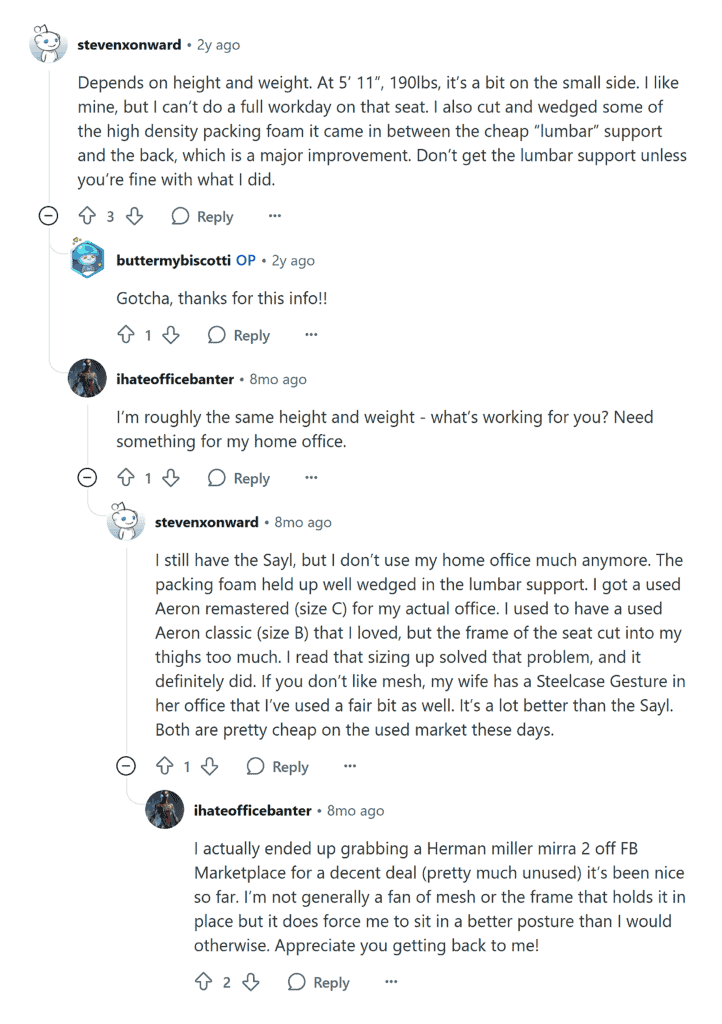Open more options on the Mirra 2 comment
Screen dimensions: 722x1024
click(x=391, y=982)
